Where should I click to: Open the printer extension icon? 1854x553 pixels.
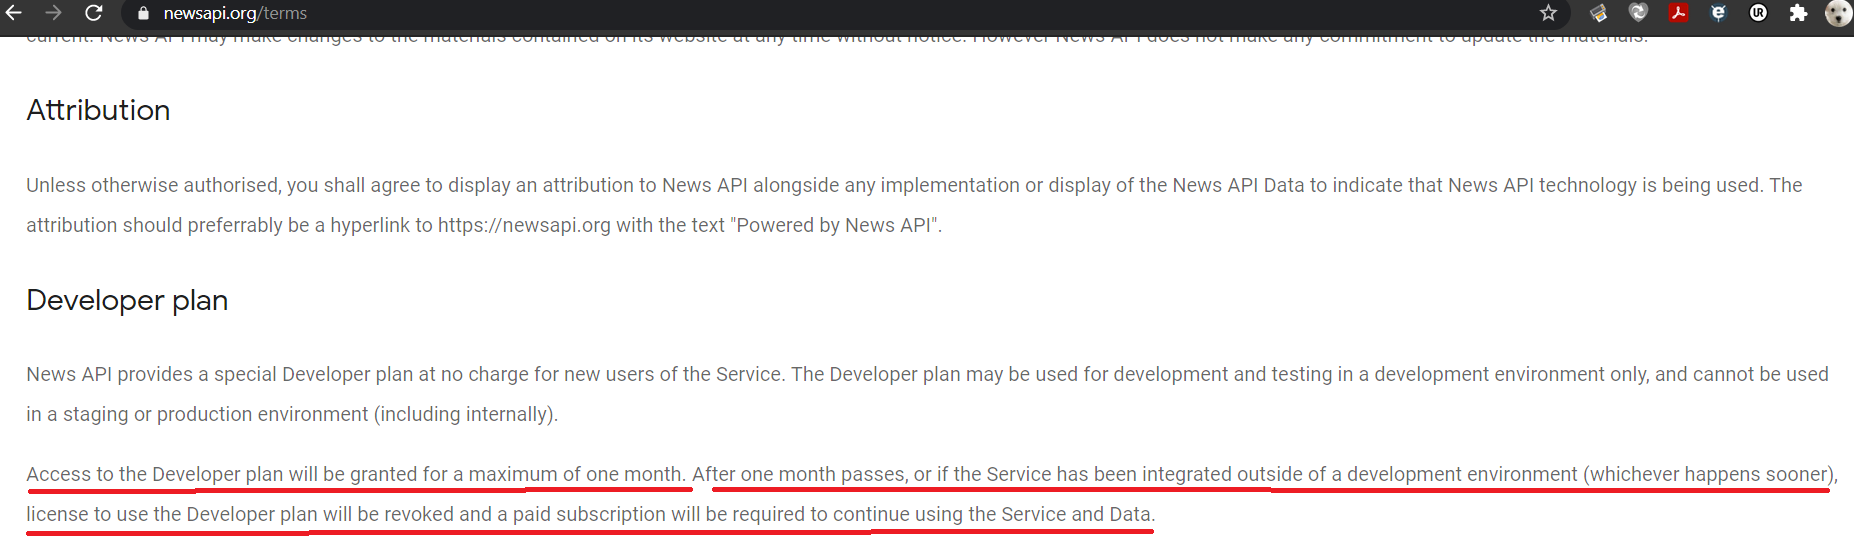point(1598,13)
